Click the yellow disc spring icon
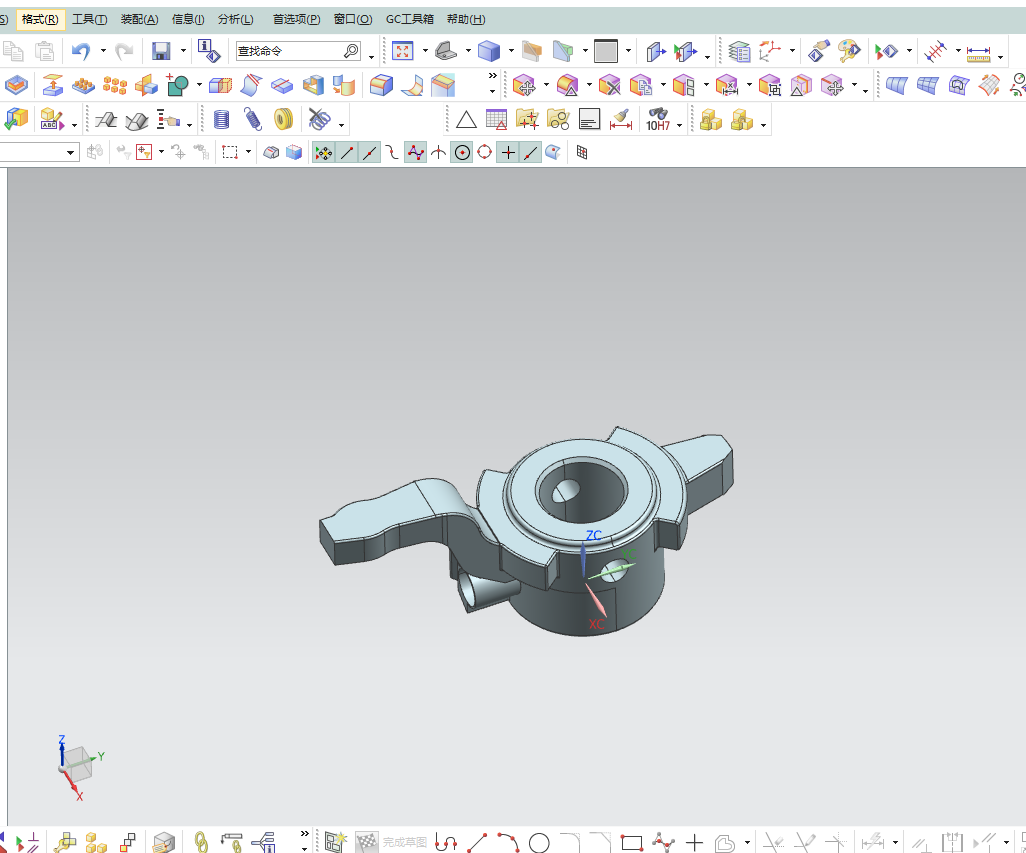The height and width of the screenshot is (853, 1026). pos(283,119)
